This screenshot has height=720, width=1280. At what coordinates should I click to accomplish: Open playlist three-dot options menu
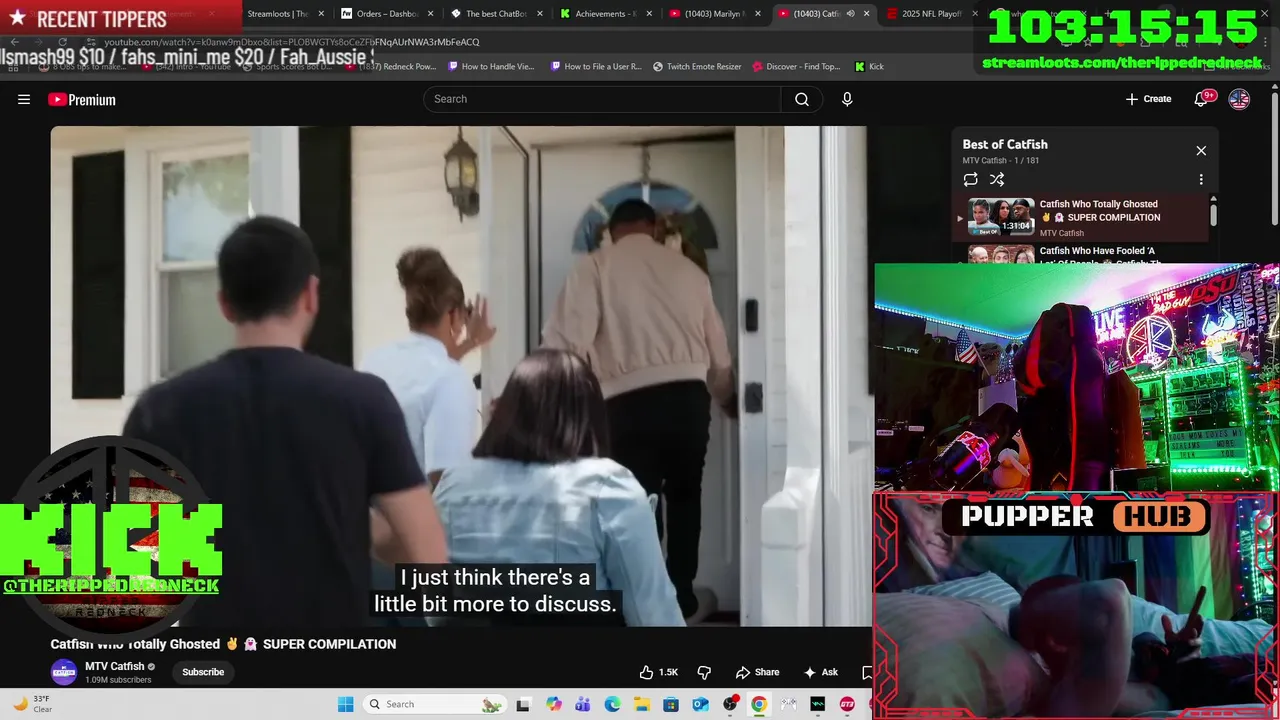pos(1201,180)
